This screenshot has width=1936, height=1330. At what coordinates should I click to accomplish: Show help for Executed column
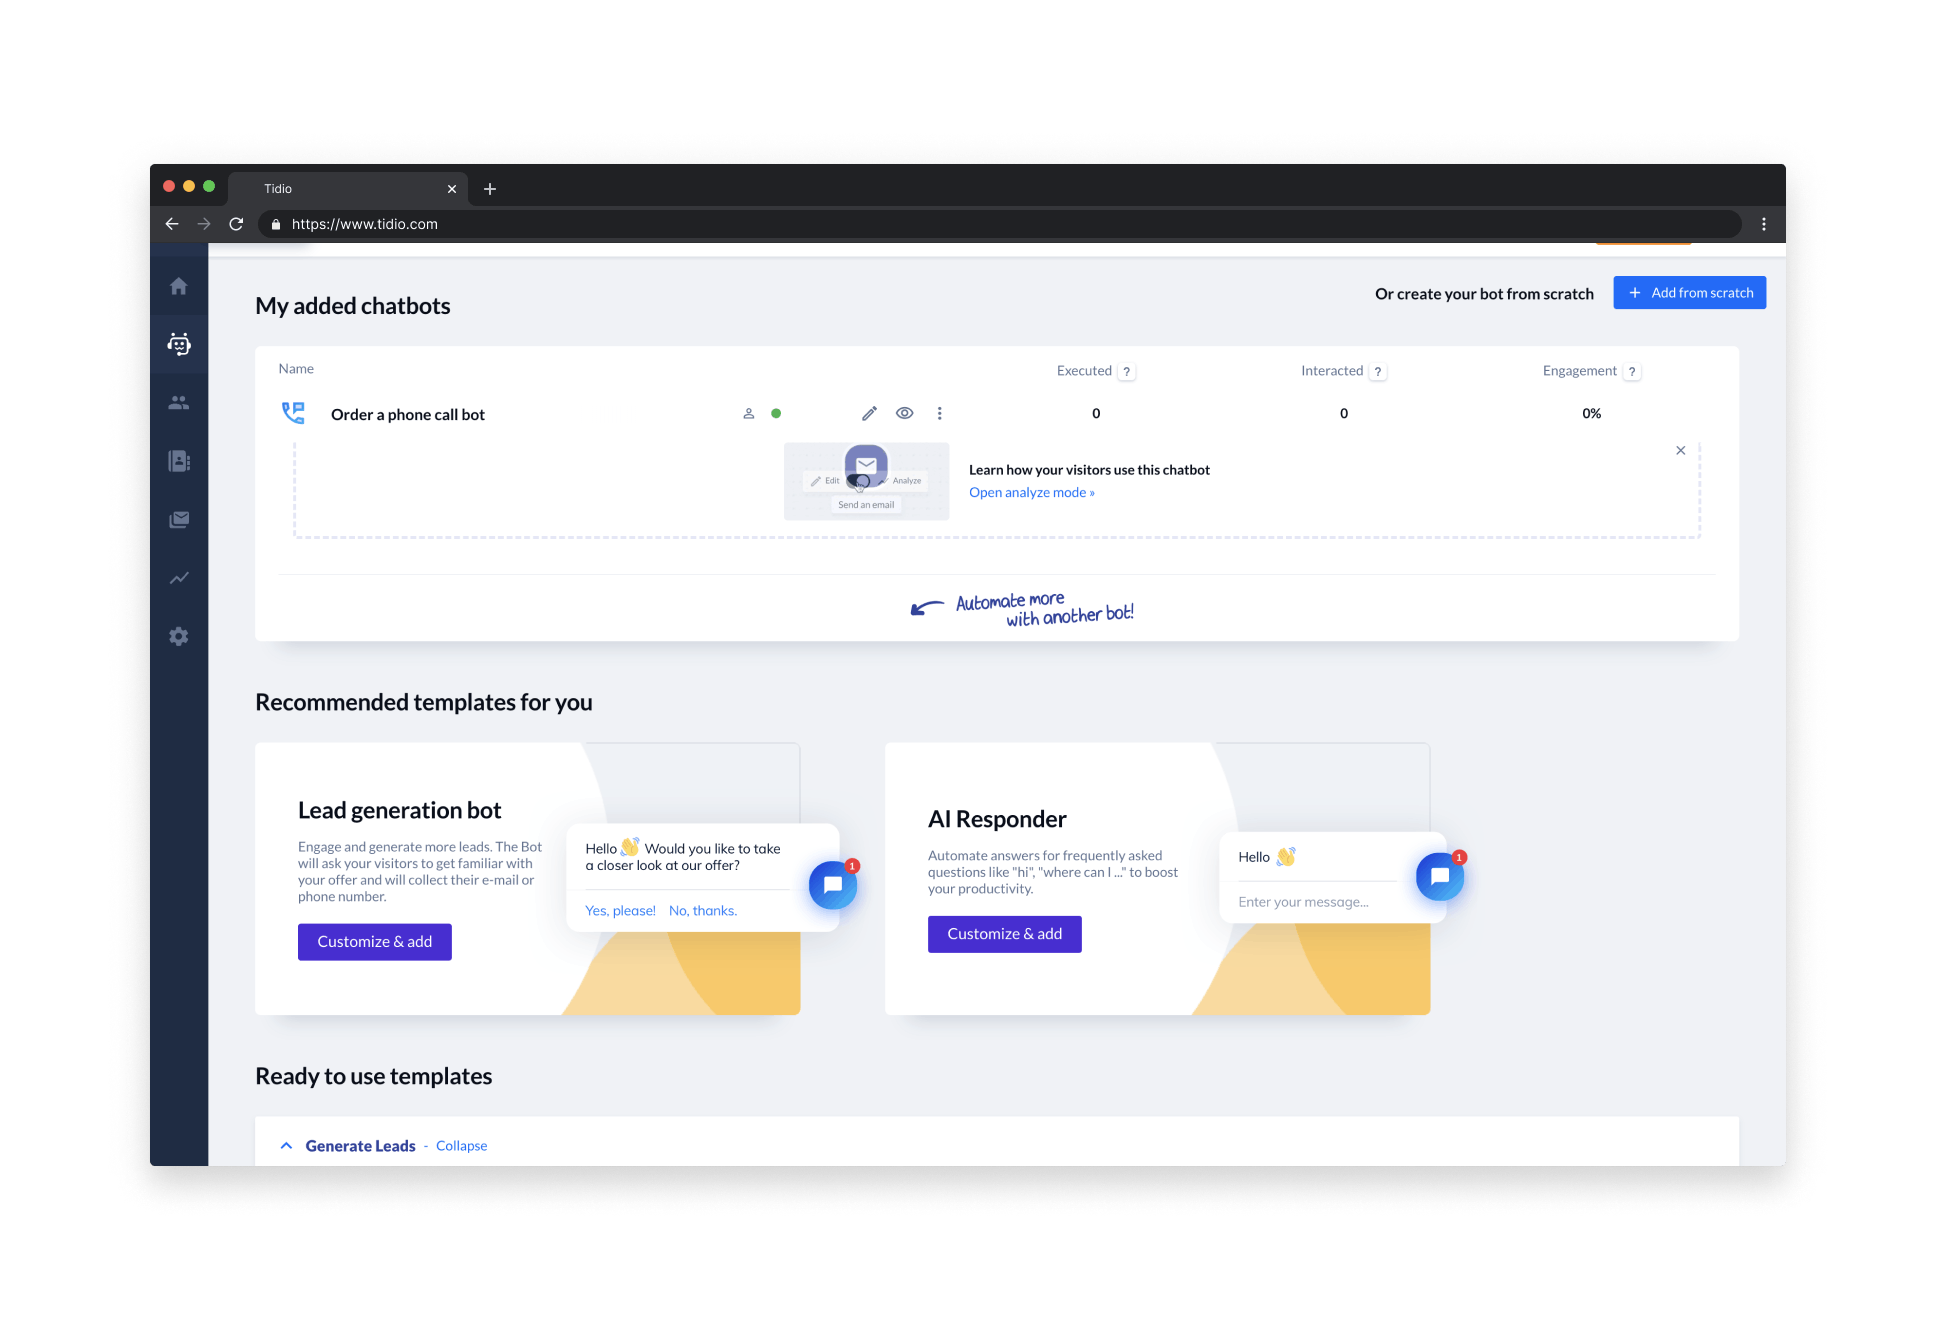click(x=1127, y=372)
